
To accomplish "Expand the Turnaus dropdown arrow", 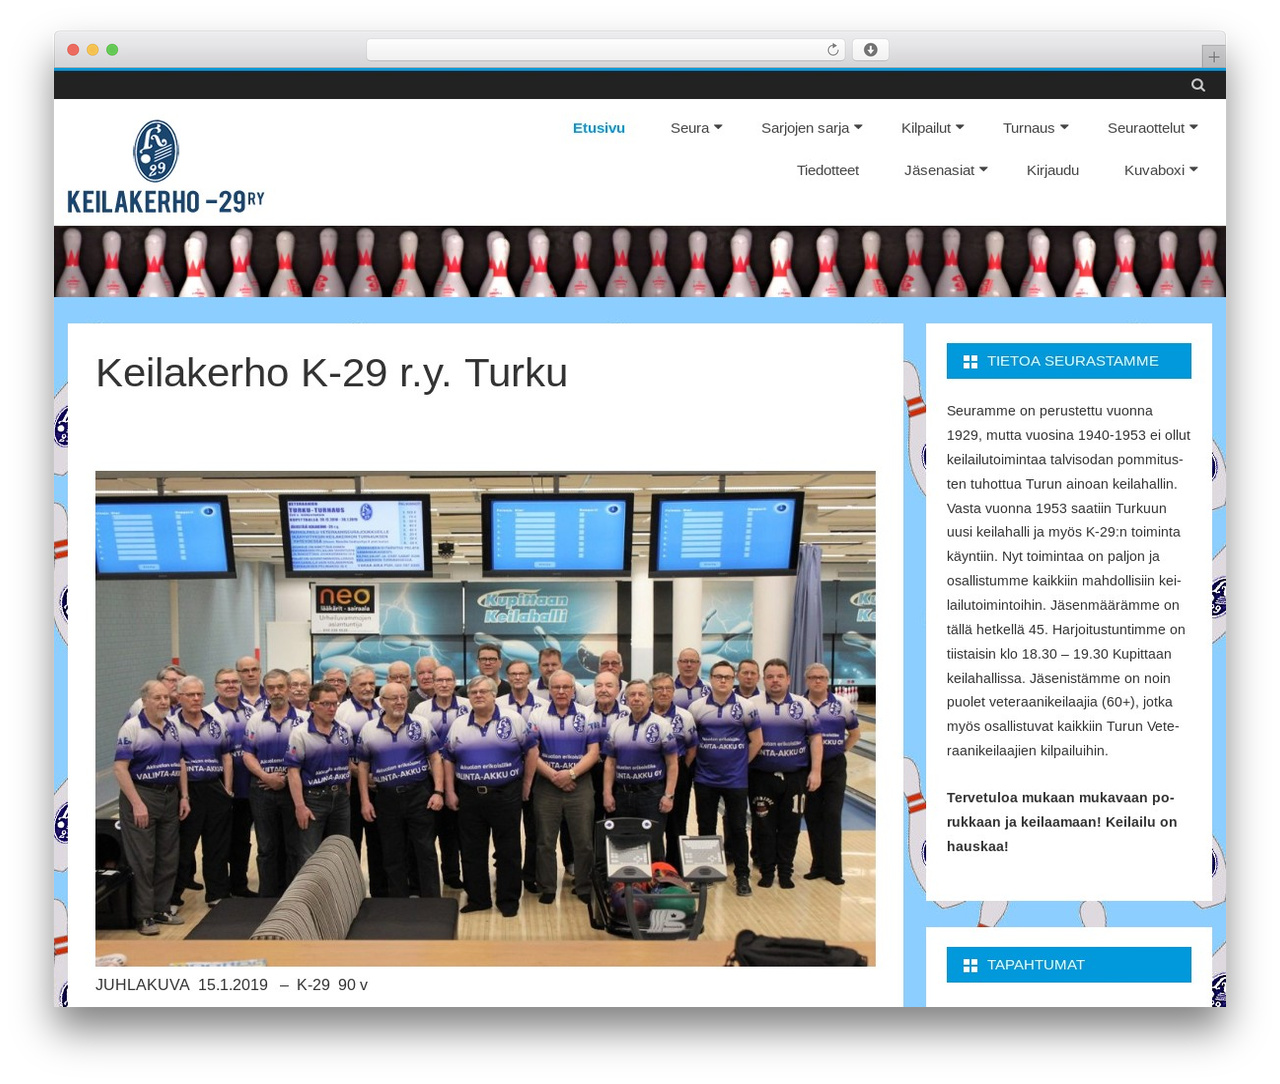I will pyautogui.click(x=1064, y=127).
